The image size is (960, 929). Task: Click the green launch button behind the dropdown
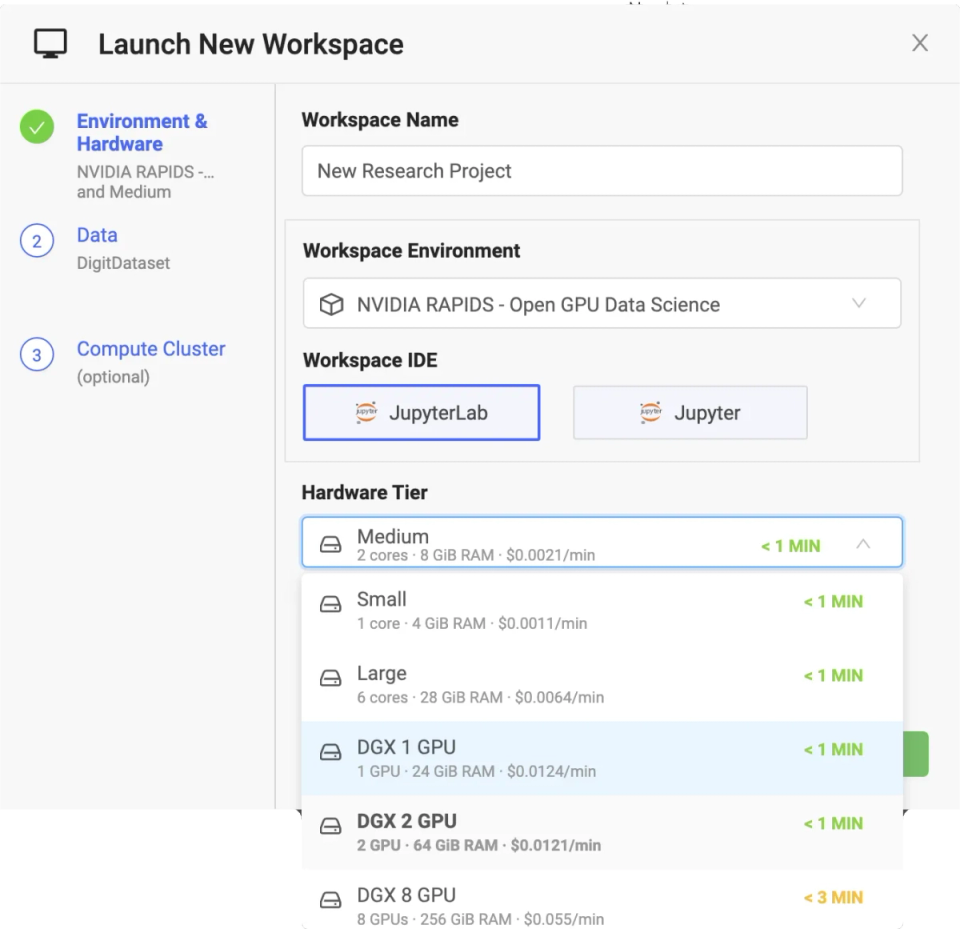tap(916, 754)
